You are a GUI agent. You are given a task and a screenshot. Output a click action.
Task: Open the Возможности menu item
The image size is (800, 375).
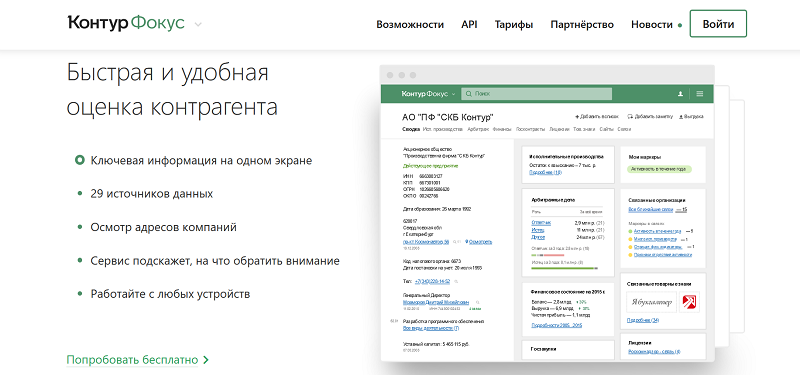tap(410, 24)
